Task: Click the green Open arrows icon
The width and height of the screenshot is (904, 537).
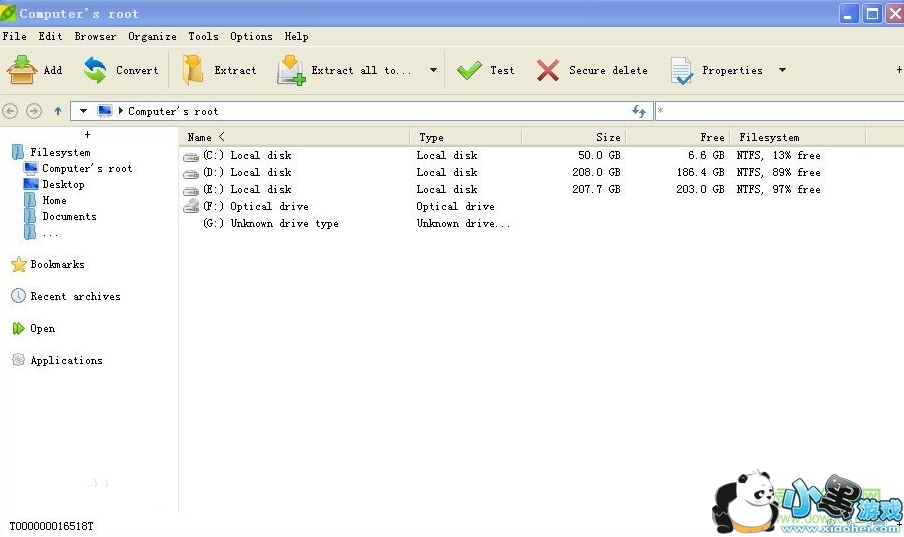Action: 18,328
